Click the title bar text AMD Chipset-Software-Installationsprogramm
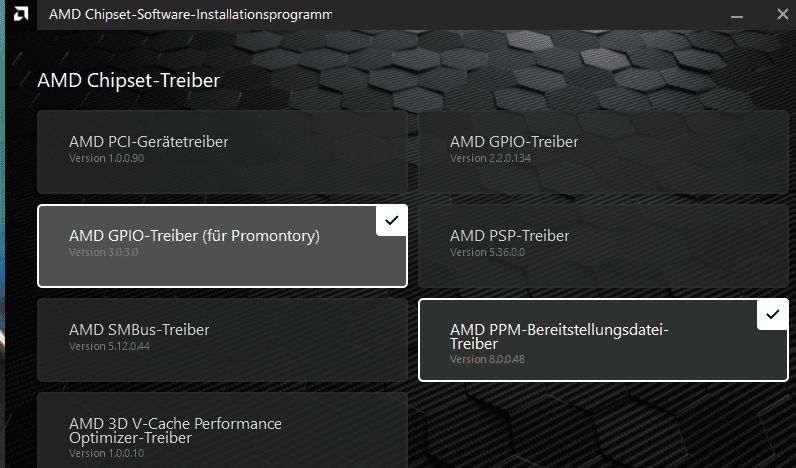The width and height of the screenshot is (796, 468). point(190,14)
